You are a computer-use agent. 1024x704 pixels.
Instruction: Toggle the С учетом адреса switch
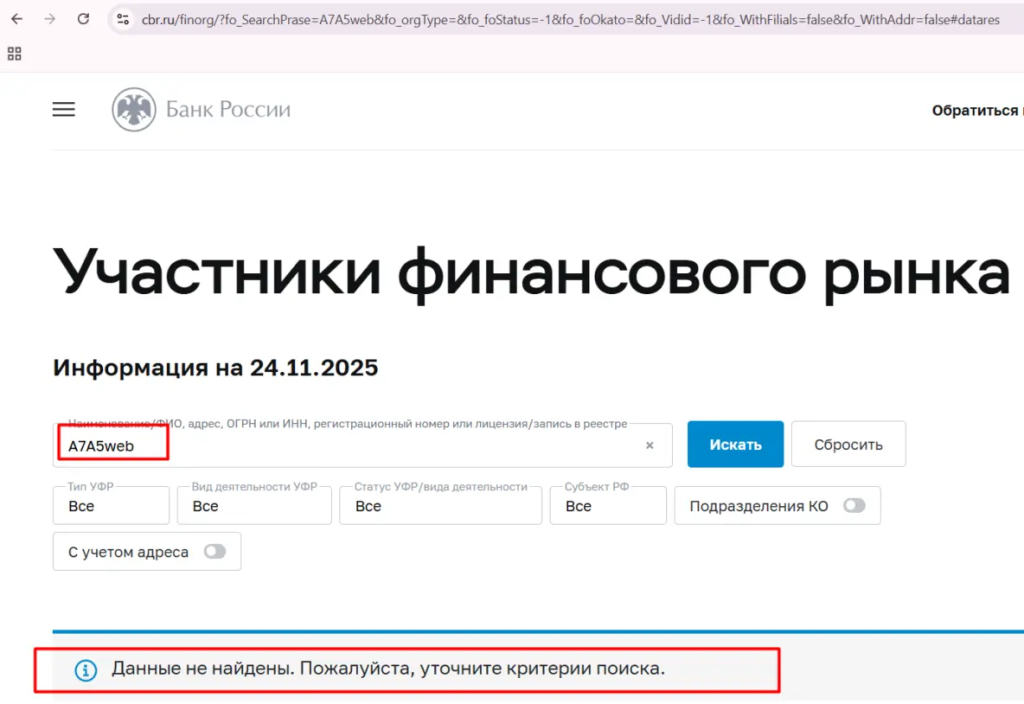(x=214, y=552)
